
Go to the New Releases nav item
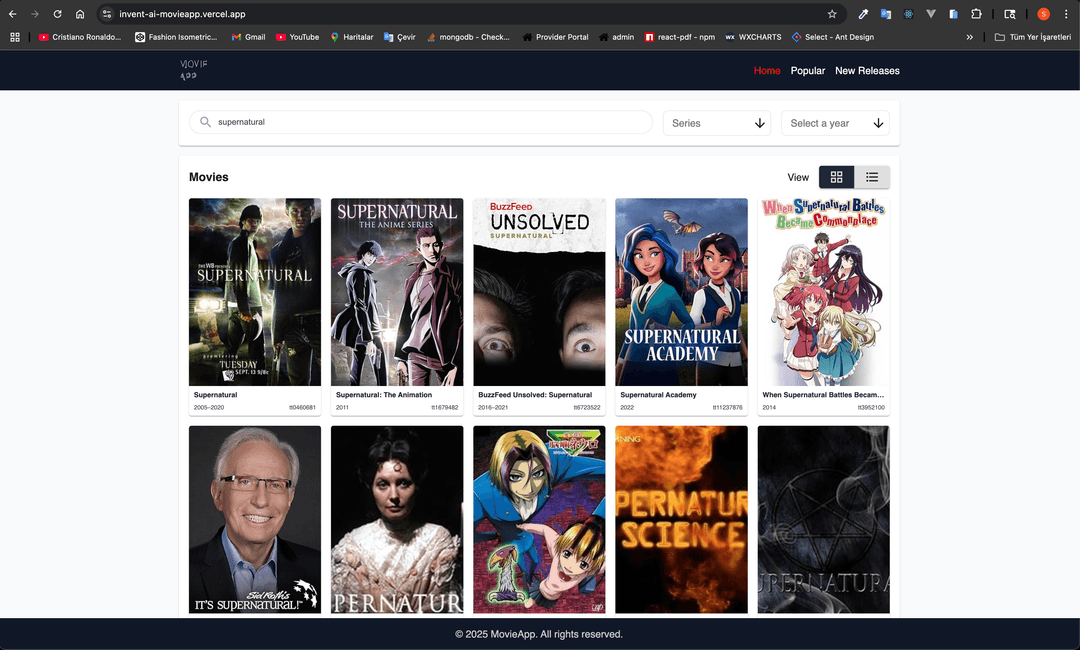pos(867,70)
